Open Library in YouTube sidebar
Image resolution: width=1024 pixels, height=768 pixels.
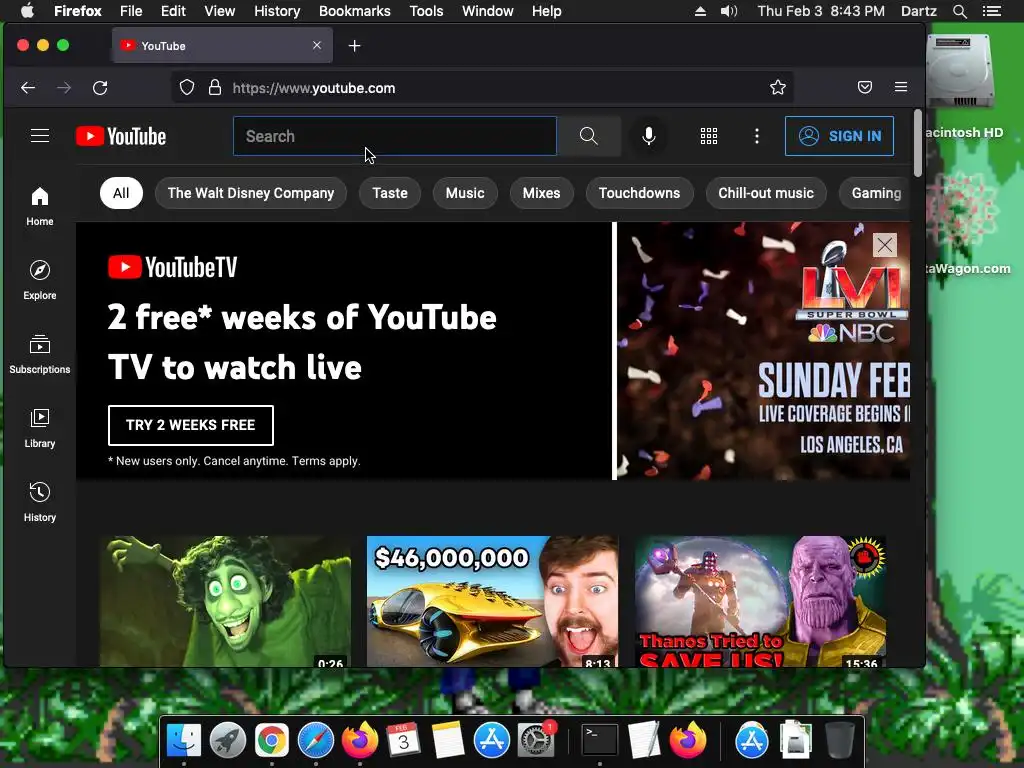point(40,428)
